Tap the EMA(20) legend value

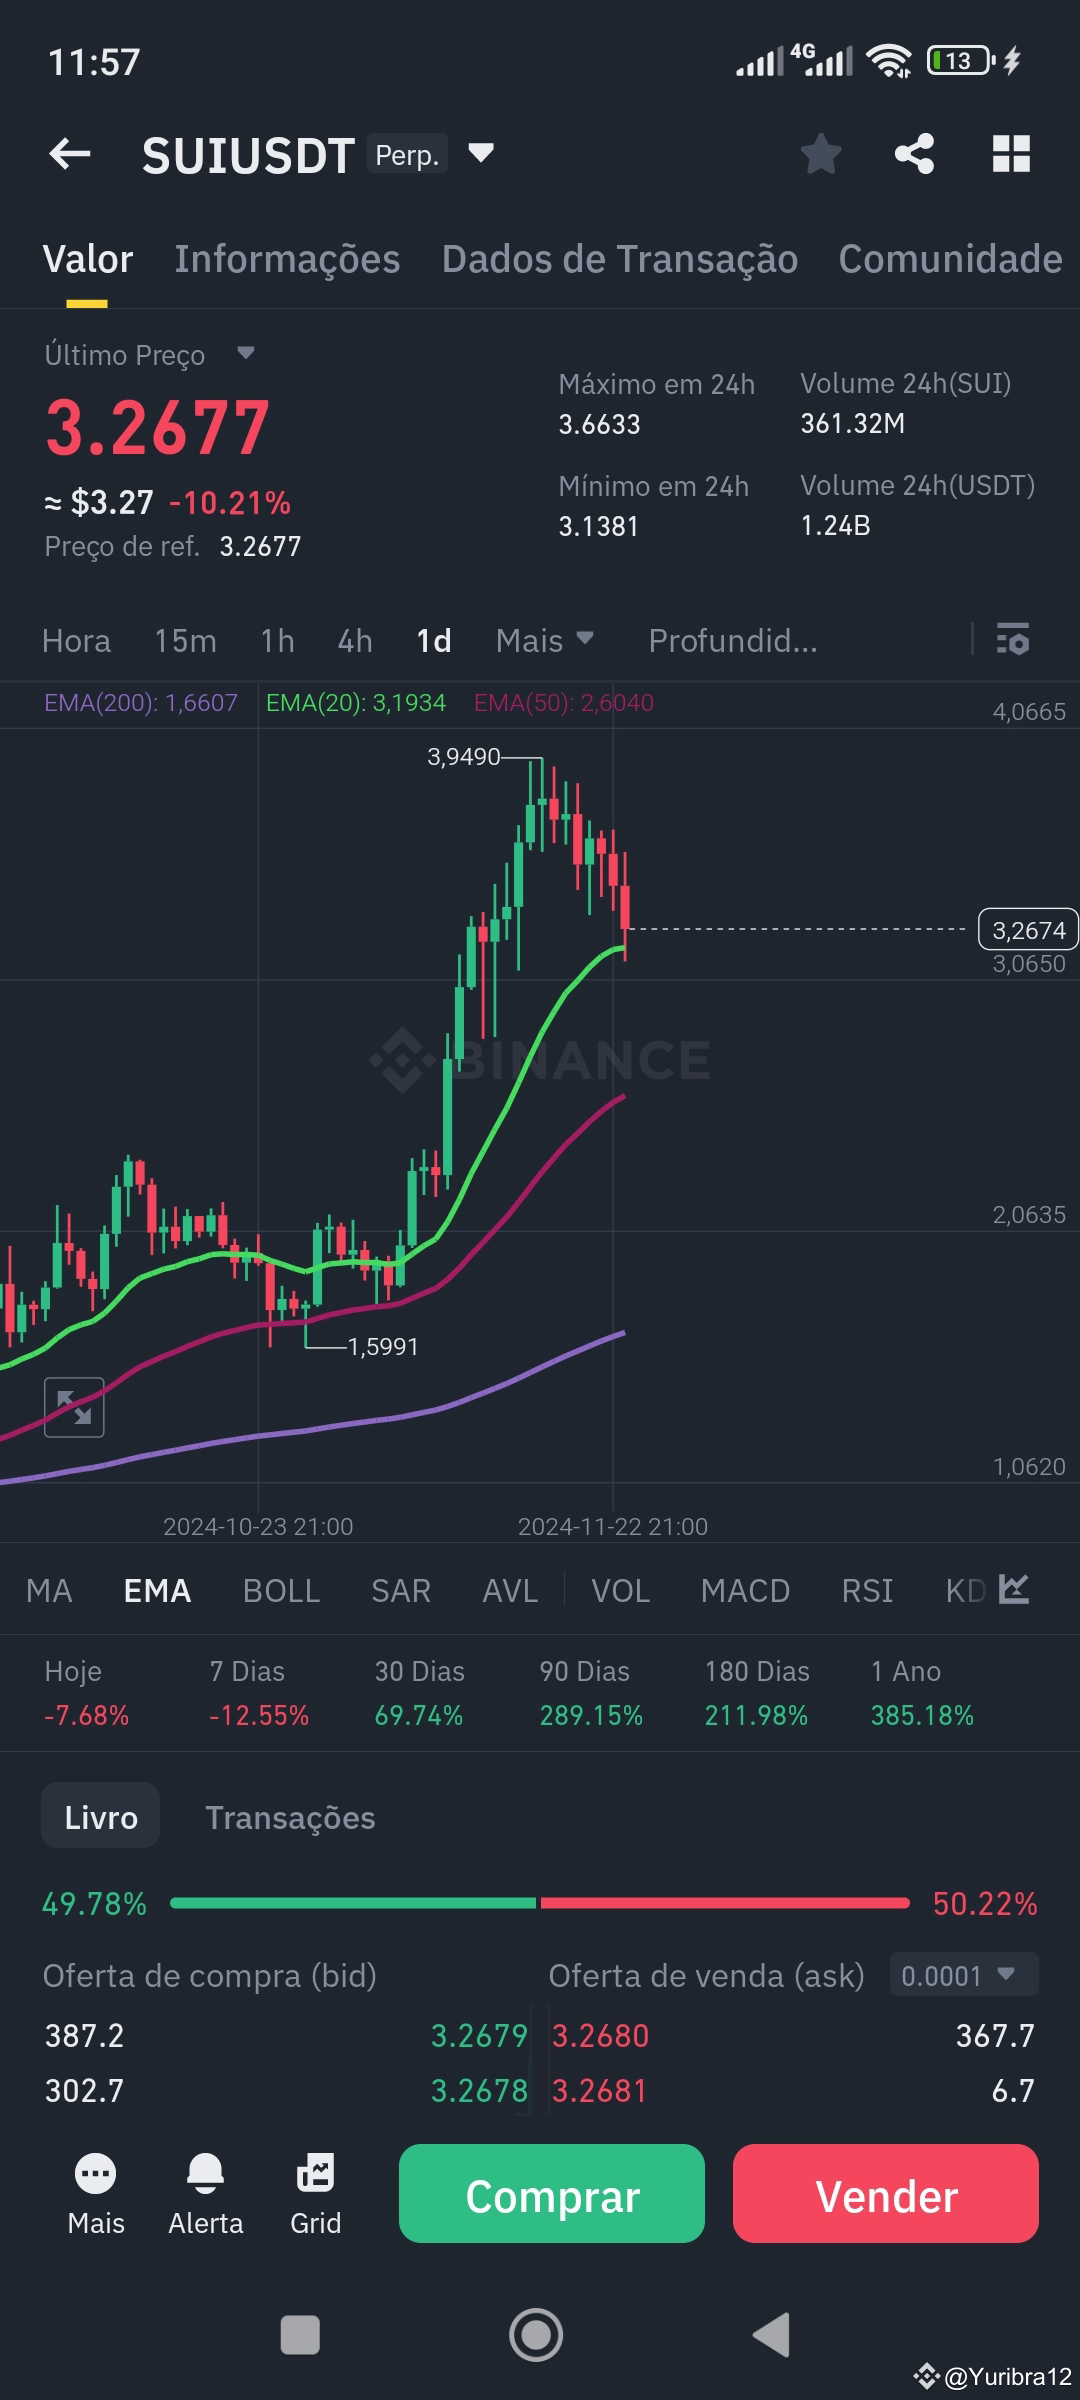tap(356, 703)
